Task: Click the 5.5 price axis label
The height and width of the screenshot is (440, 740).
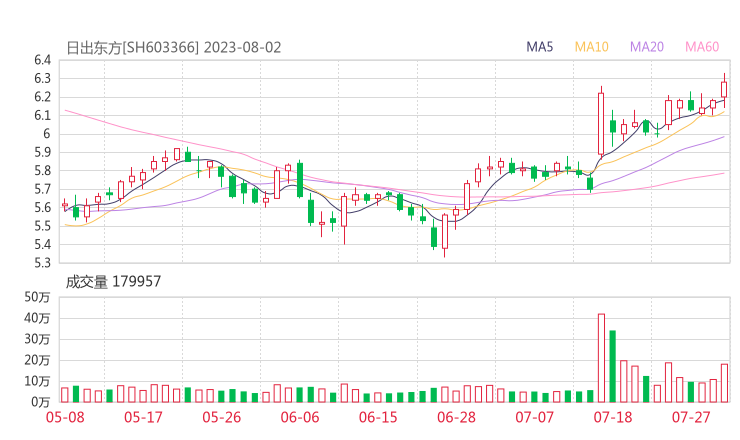Action: point(42,226)
